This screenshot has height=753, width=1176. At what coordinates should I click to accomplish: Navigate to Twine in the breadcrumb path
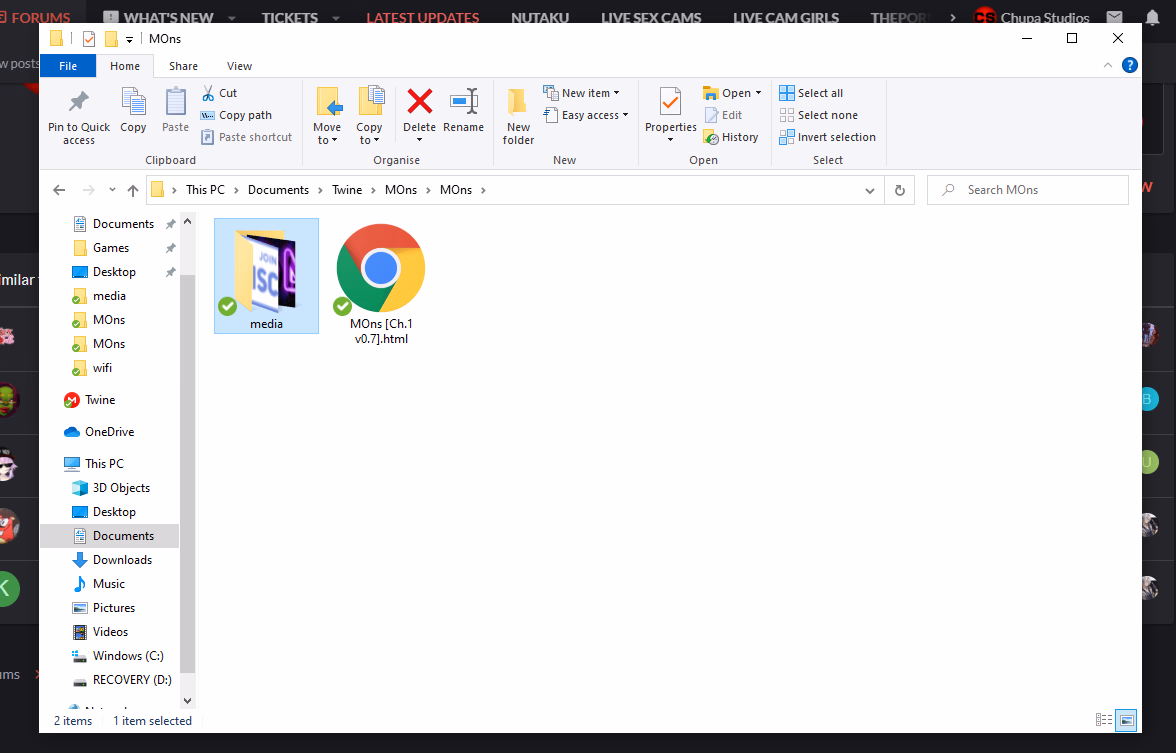coord(347,190)
